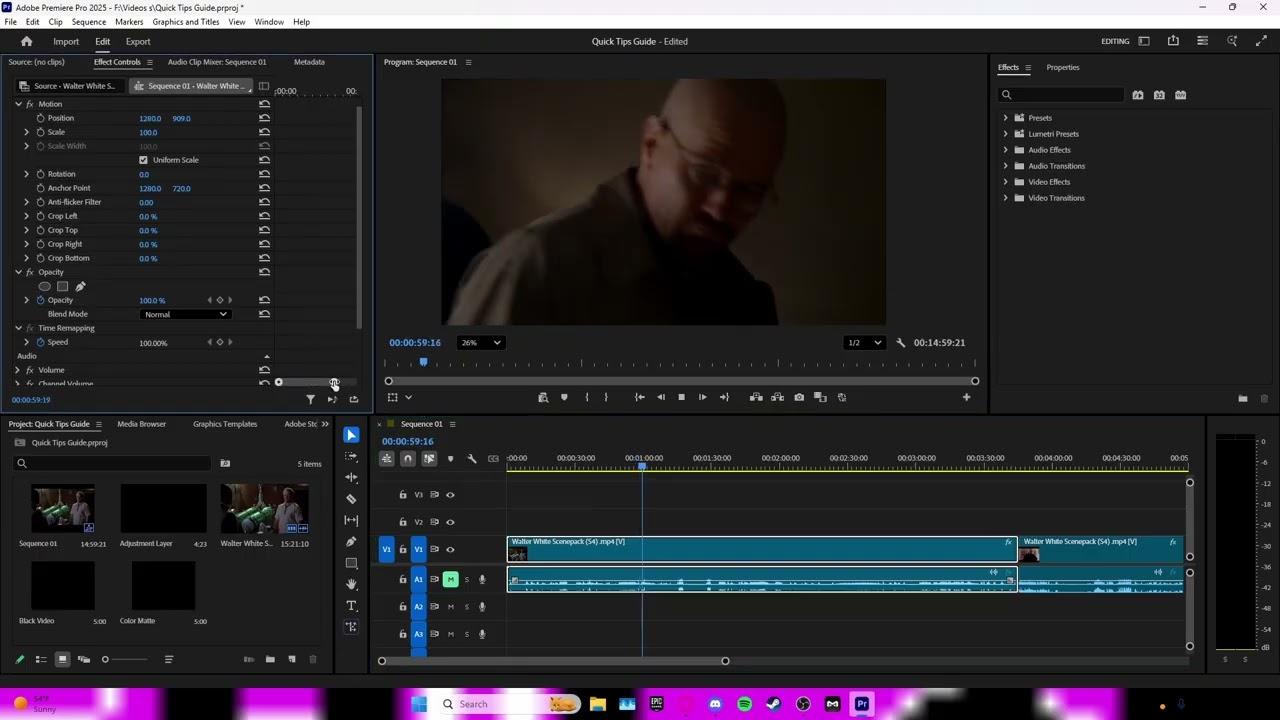Screen dimensions: 1280x720
Task: Select the Slip tool
Action: tap(351, 520)
